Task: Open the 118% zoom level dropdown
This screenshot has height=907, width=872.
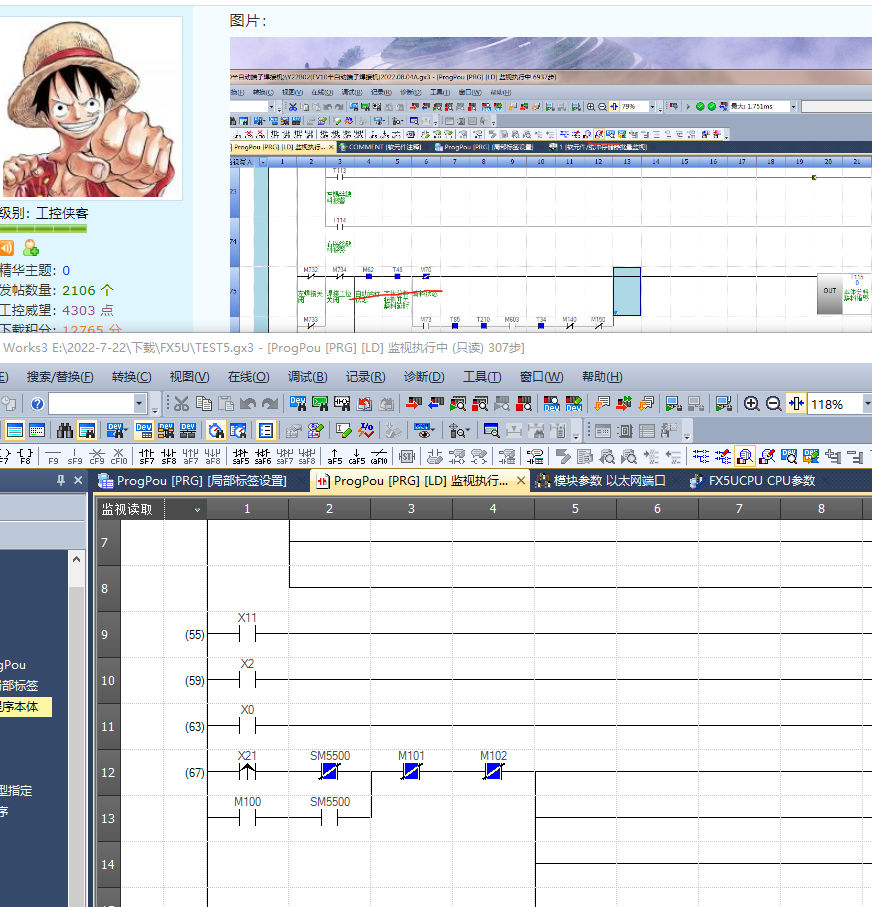Action: pos(866,404)
